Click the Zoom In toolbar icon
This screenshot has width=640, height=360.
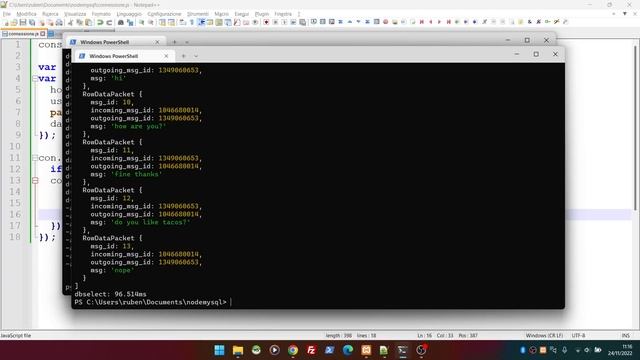click(142, 22)
